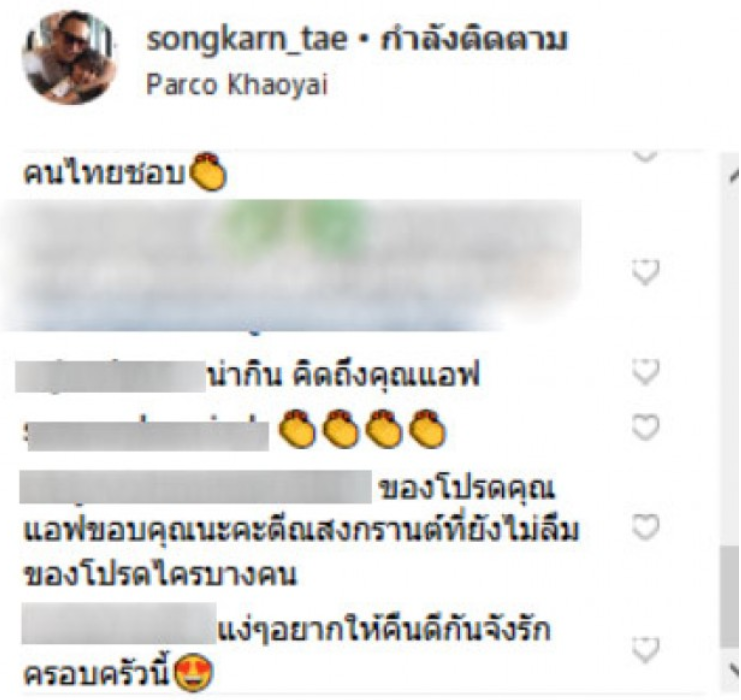Image resolution: width=741 pixels, height=700 pixels.
Task: Like the partially visible คนไทยชอบ comment heart
Action: pyautogui.click(x=646, y=156)
